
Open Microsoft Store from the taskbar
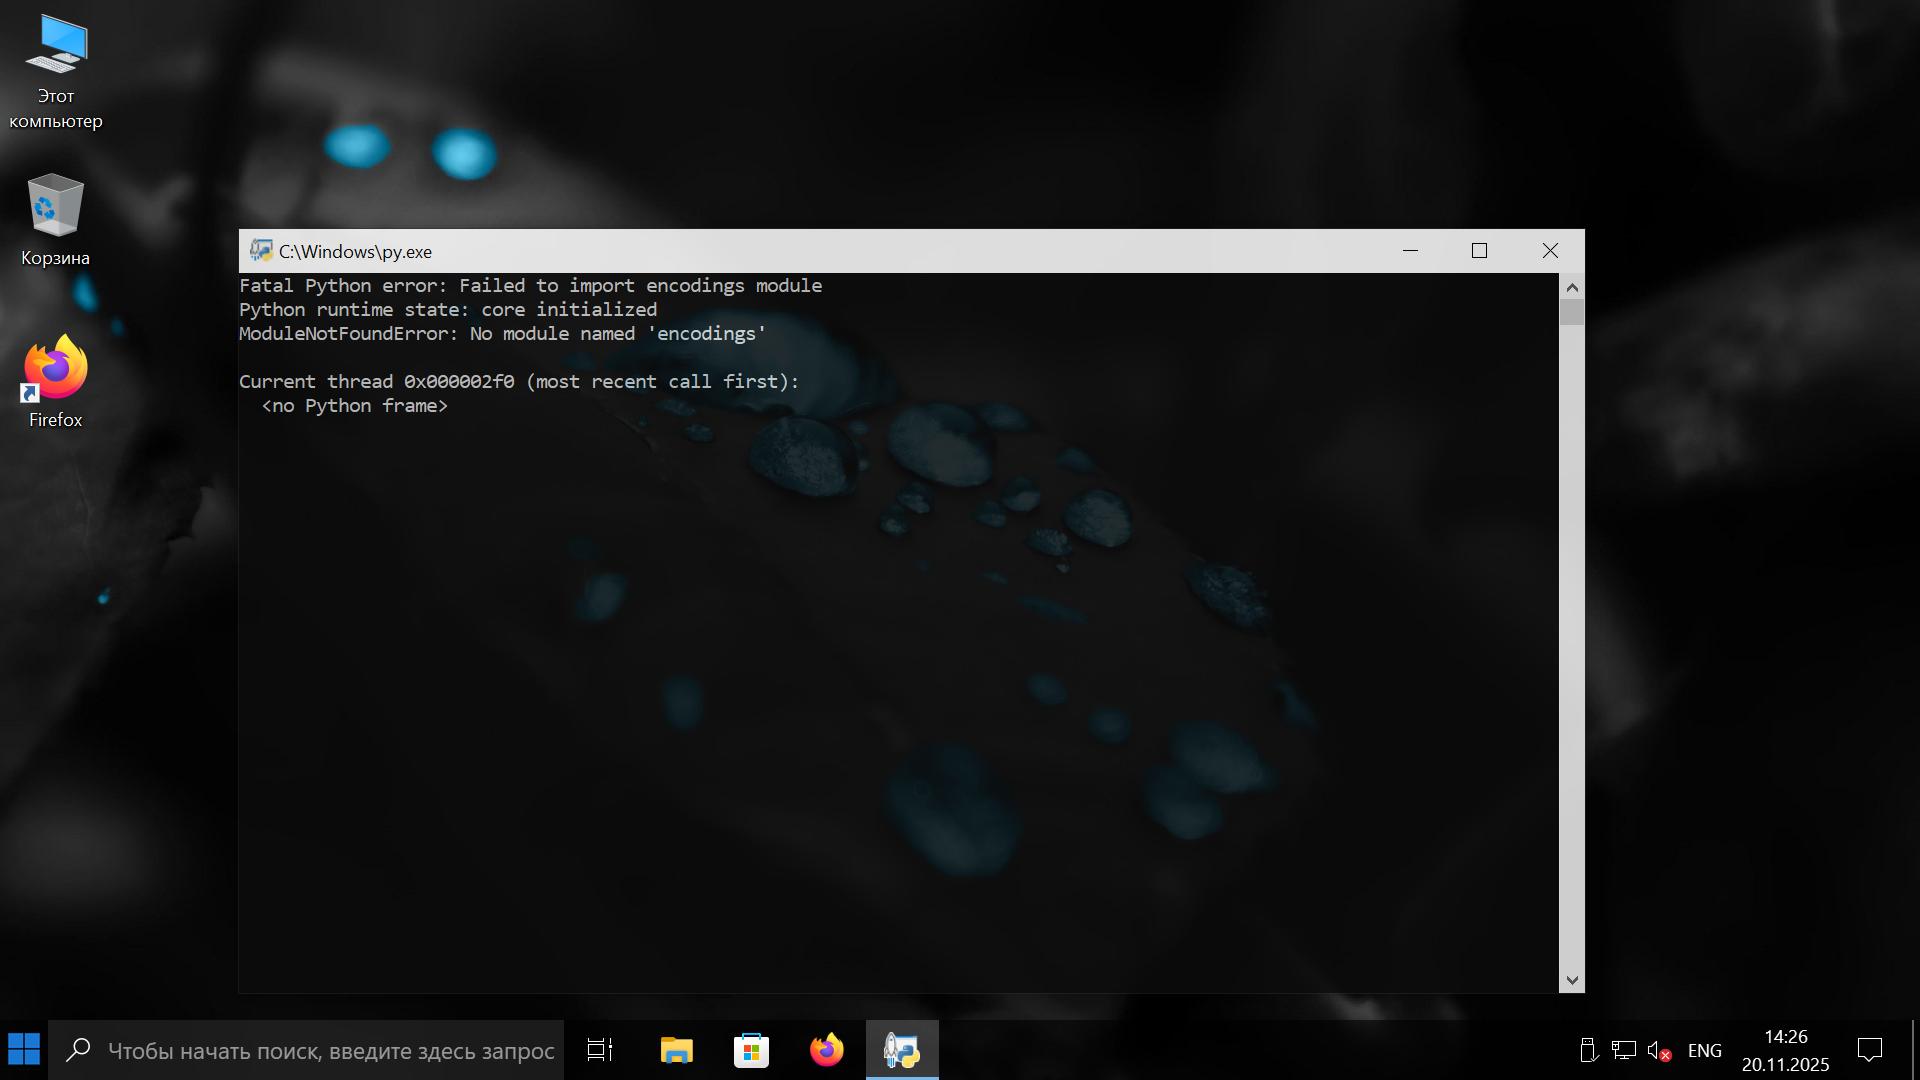[751, 1050]
